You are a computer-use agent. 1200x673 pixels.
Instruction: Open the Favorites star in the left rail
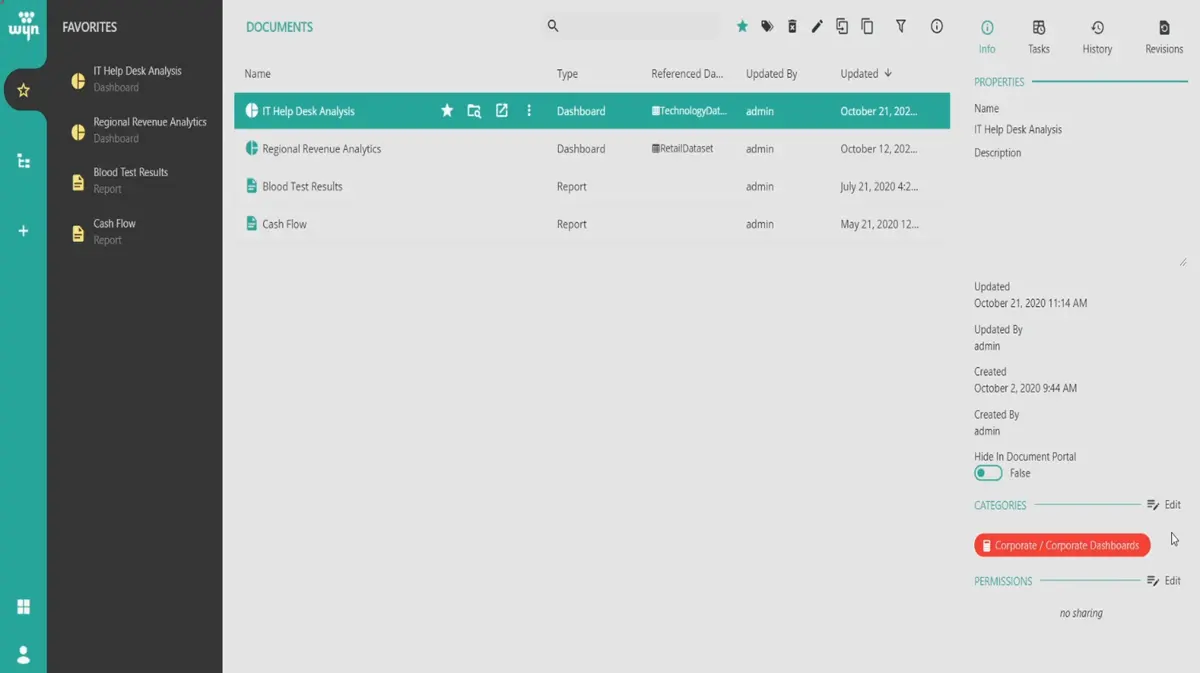pos(23,91)
